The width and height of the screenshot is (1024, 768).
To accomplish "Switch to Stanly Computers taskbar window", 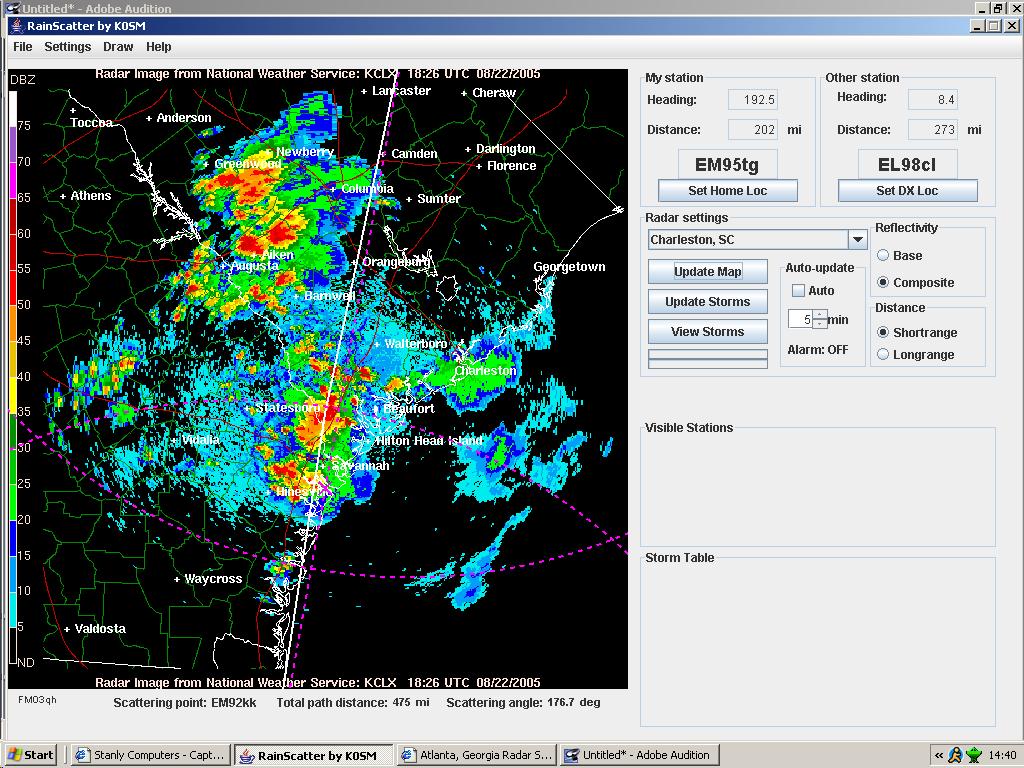I will pyautogui.click(x=150, y=755).
